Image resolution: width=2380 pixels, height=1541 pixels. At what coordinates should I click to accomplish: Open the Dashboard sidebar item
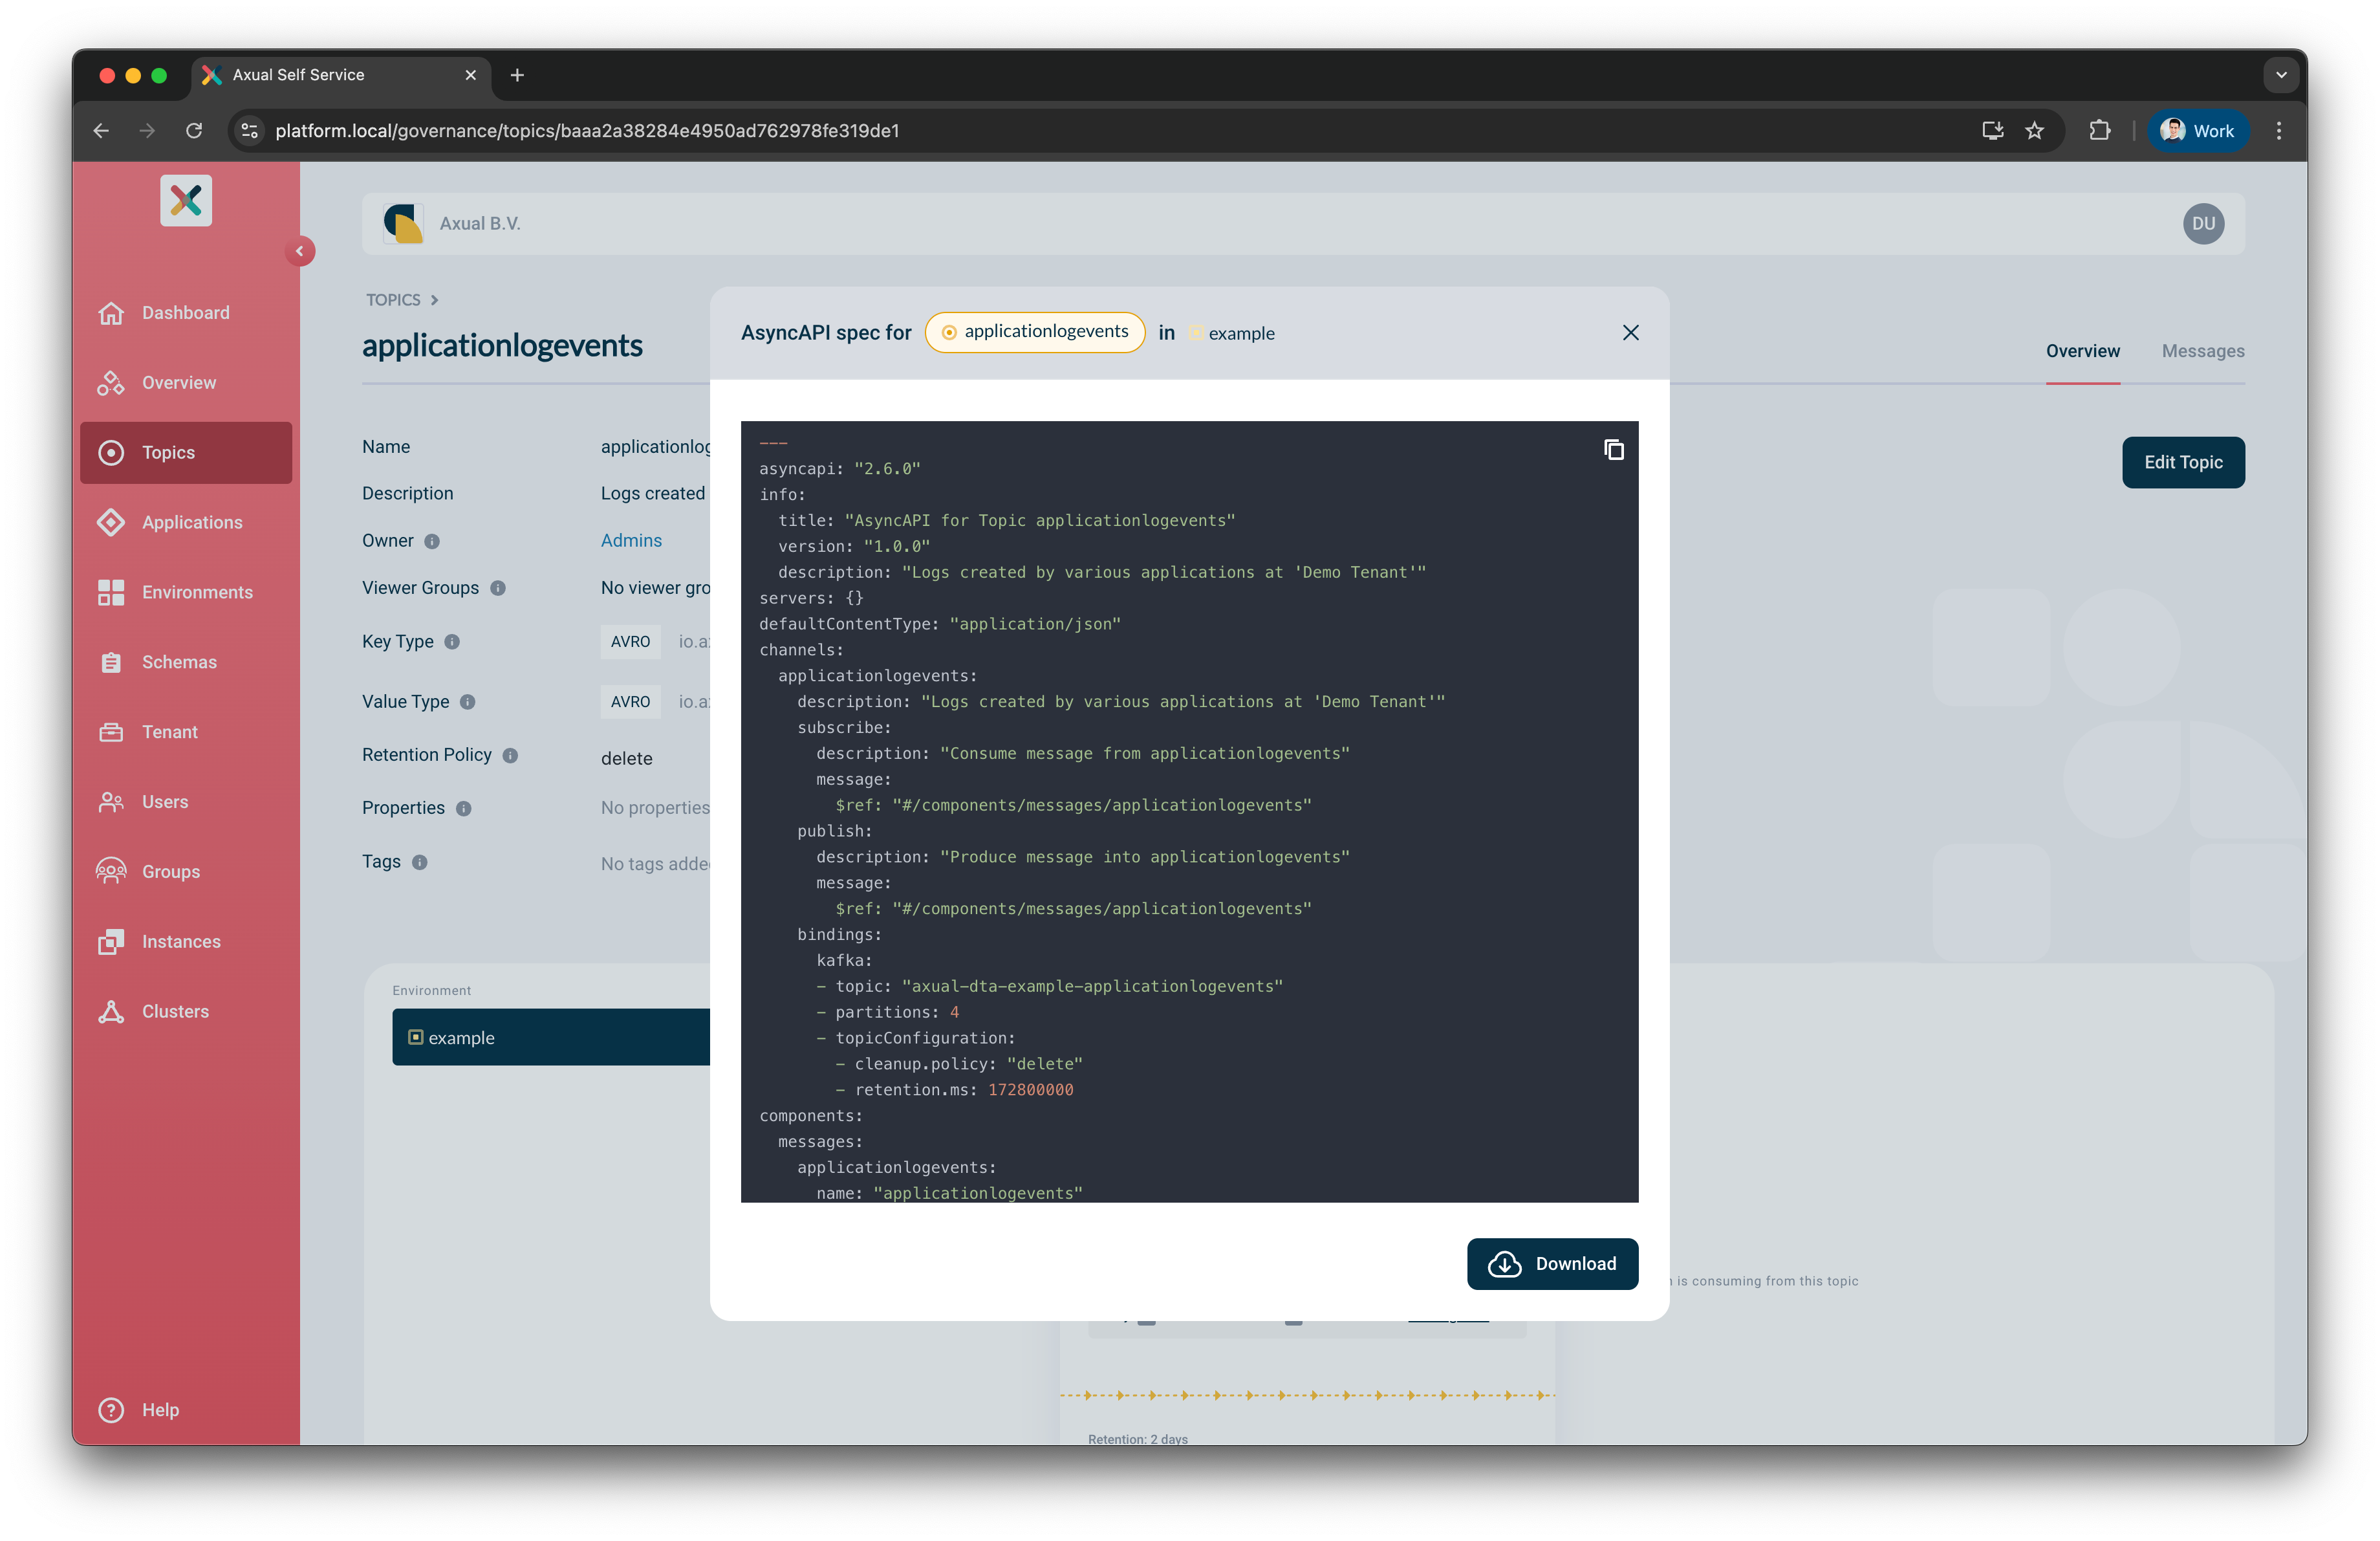tap(185, 313)
